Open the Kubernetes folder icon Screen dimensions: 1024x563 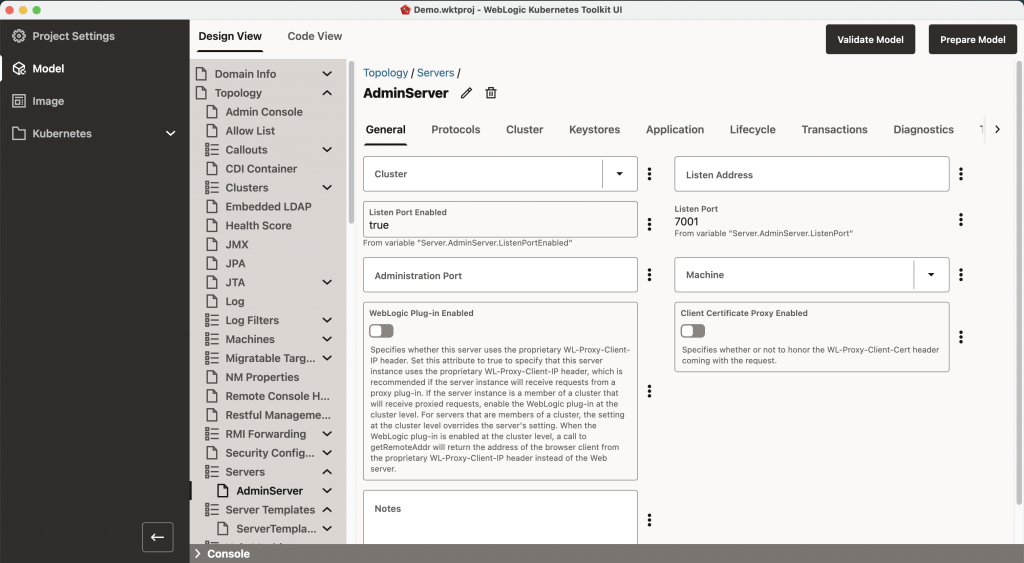click(19, 133)
